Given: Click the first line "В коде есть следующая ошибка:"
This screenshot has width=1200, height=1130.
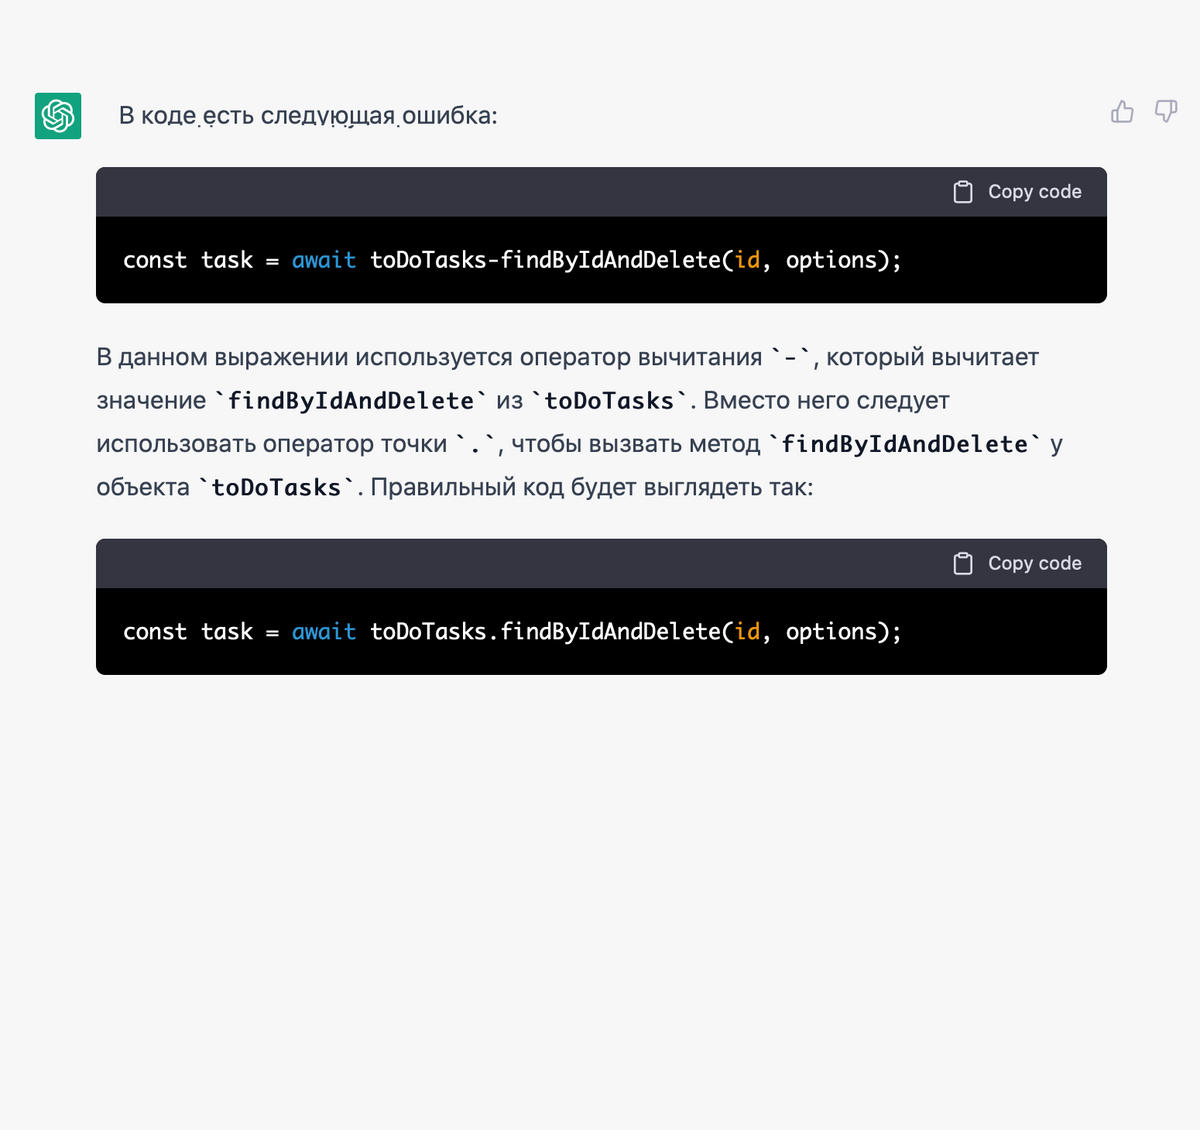Looking at the screenshot, I should pos(308,116).
